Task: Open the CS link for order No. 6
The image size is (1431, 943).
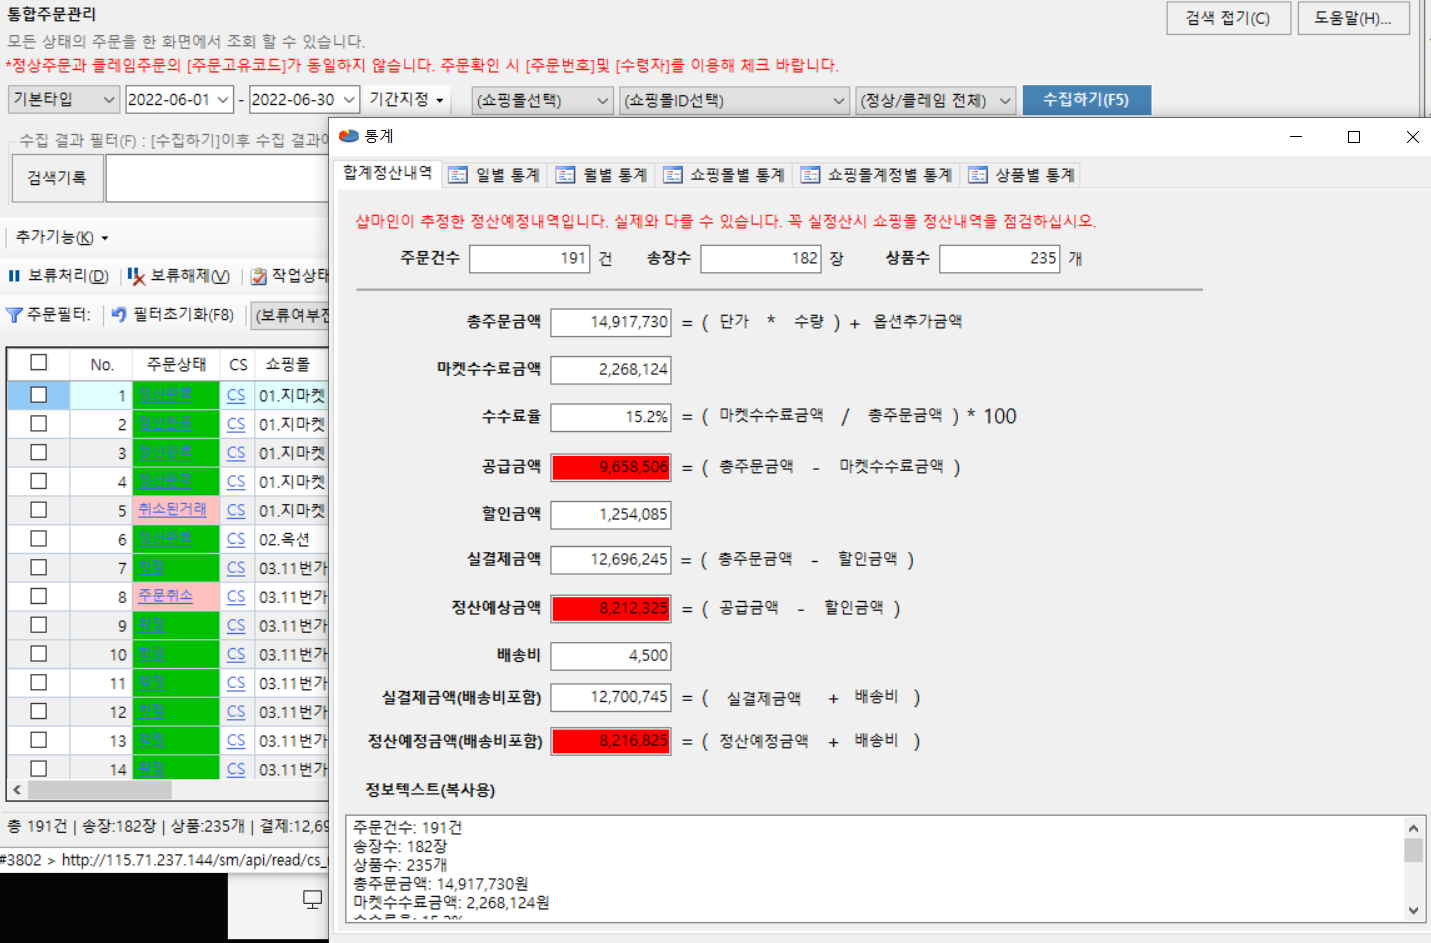Action: coord(236,539)
